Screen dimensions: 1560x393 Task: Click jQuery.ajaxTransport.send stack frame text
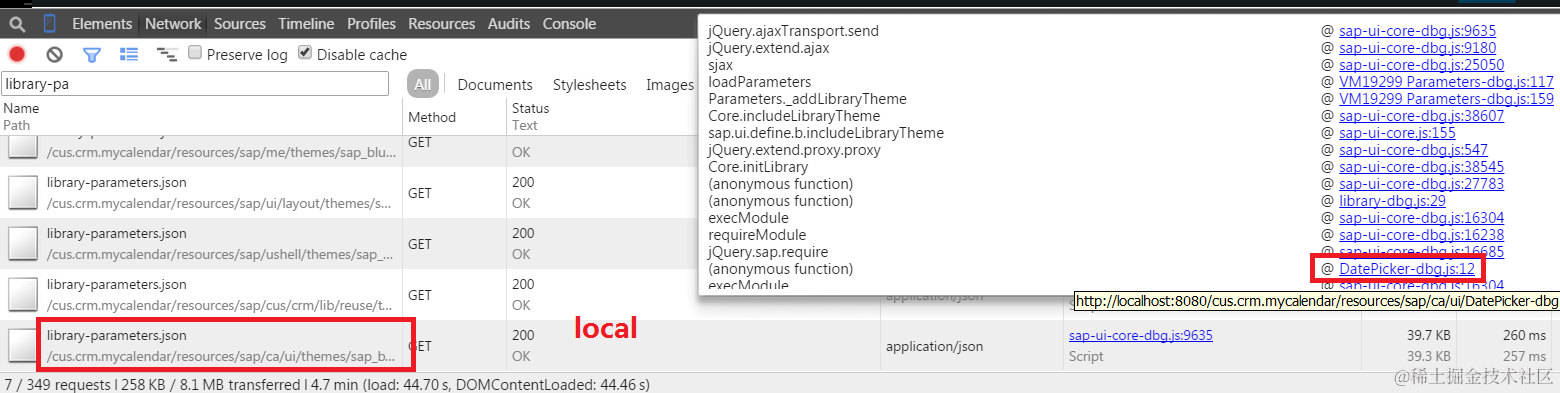click(793, 31)
